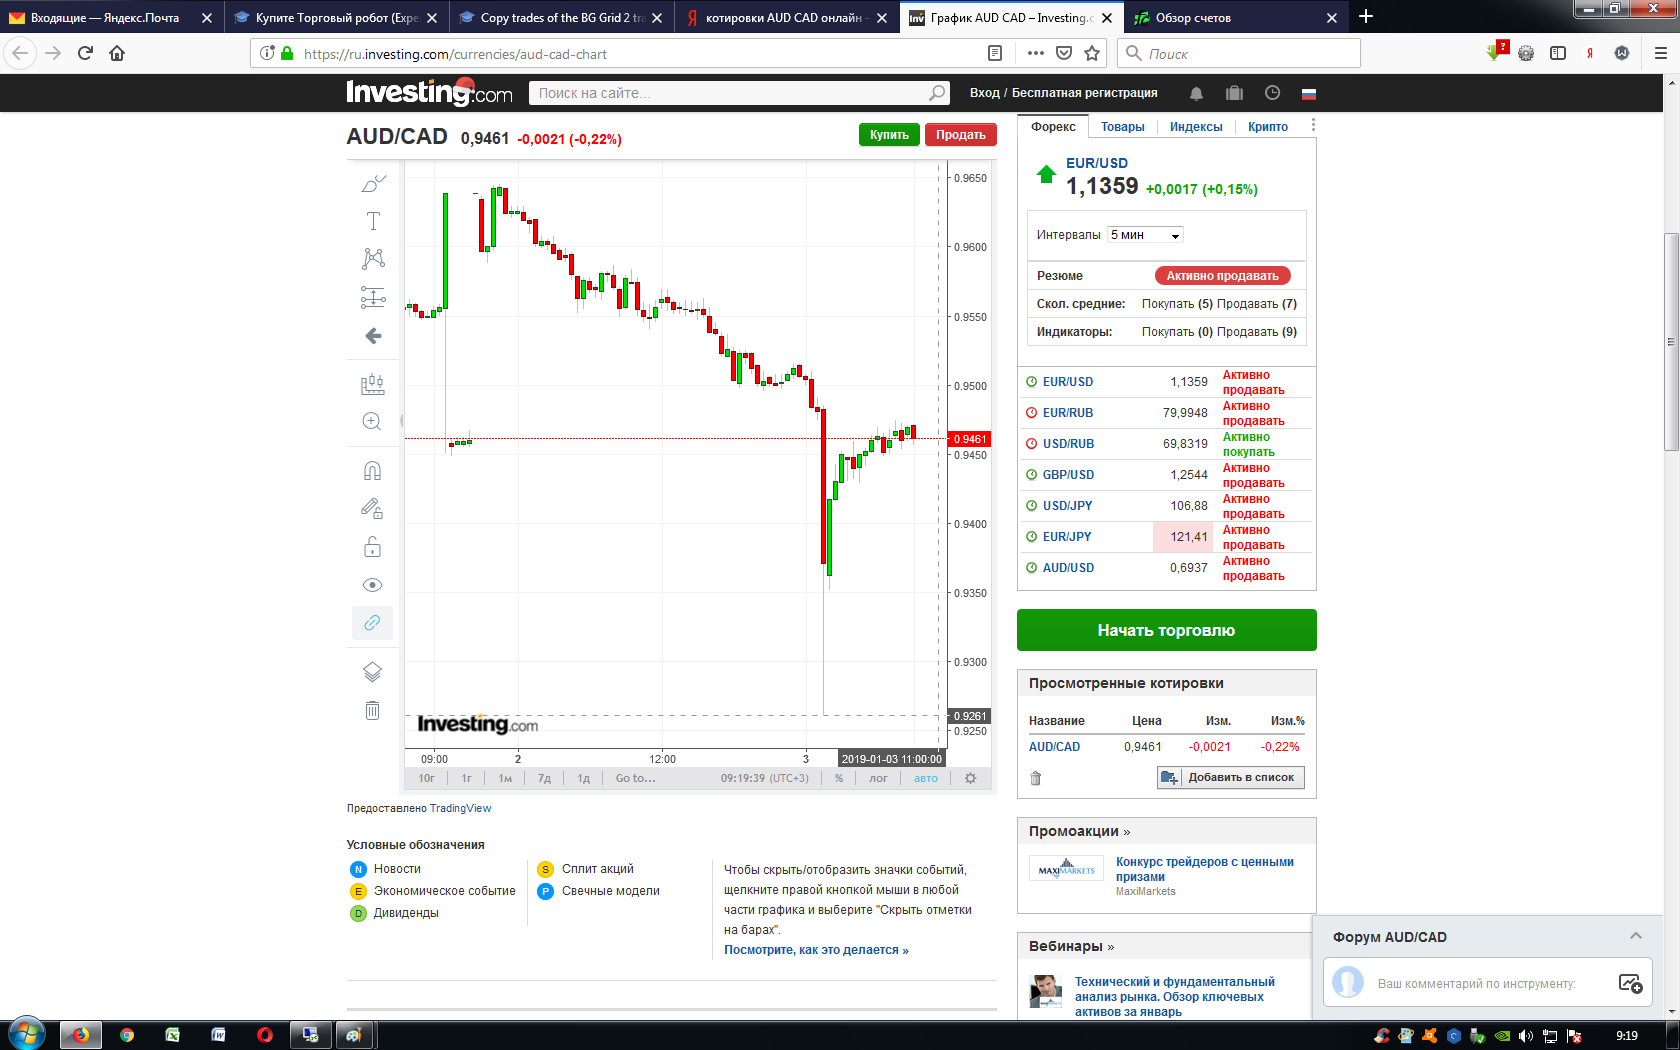The height and width of the screenshot is (1050, 1680).
Task: Open the object tree layers icon
Action: 372,672
